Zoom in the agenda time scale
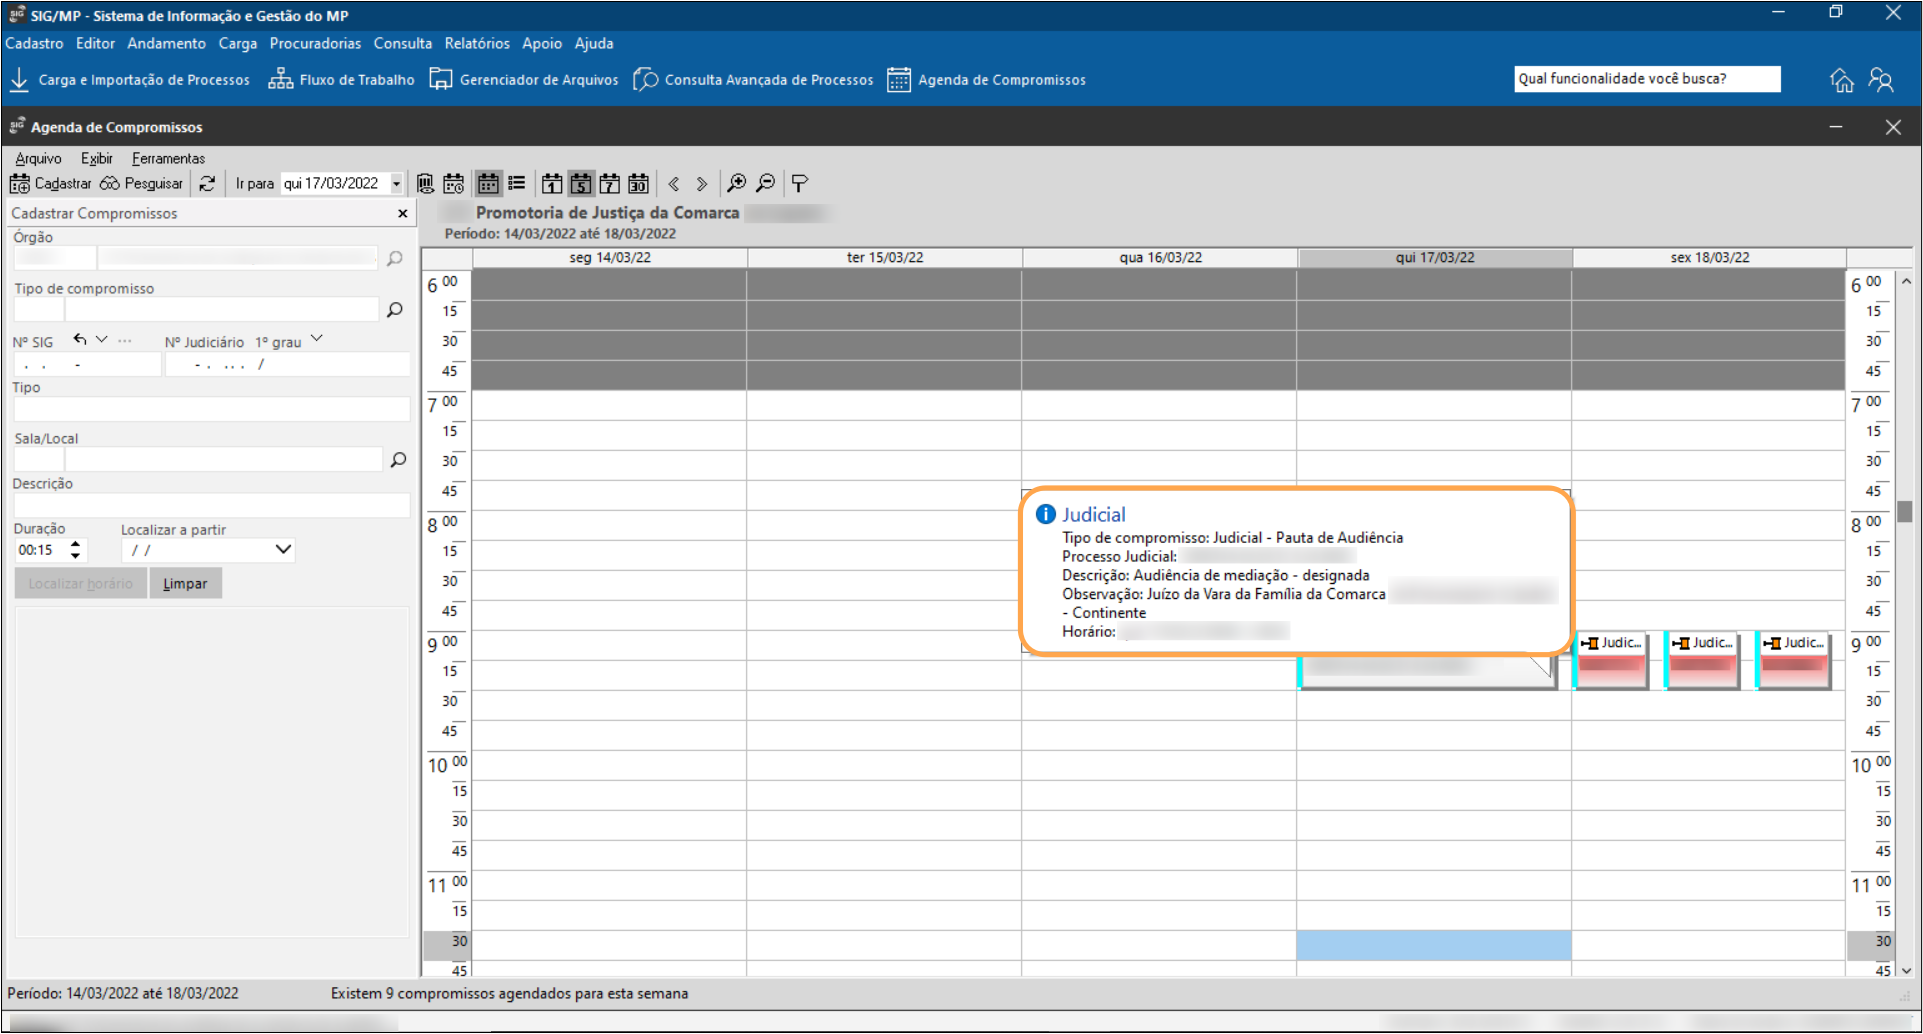Screen dimensions: 1923x1034 (737, 184)
